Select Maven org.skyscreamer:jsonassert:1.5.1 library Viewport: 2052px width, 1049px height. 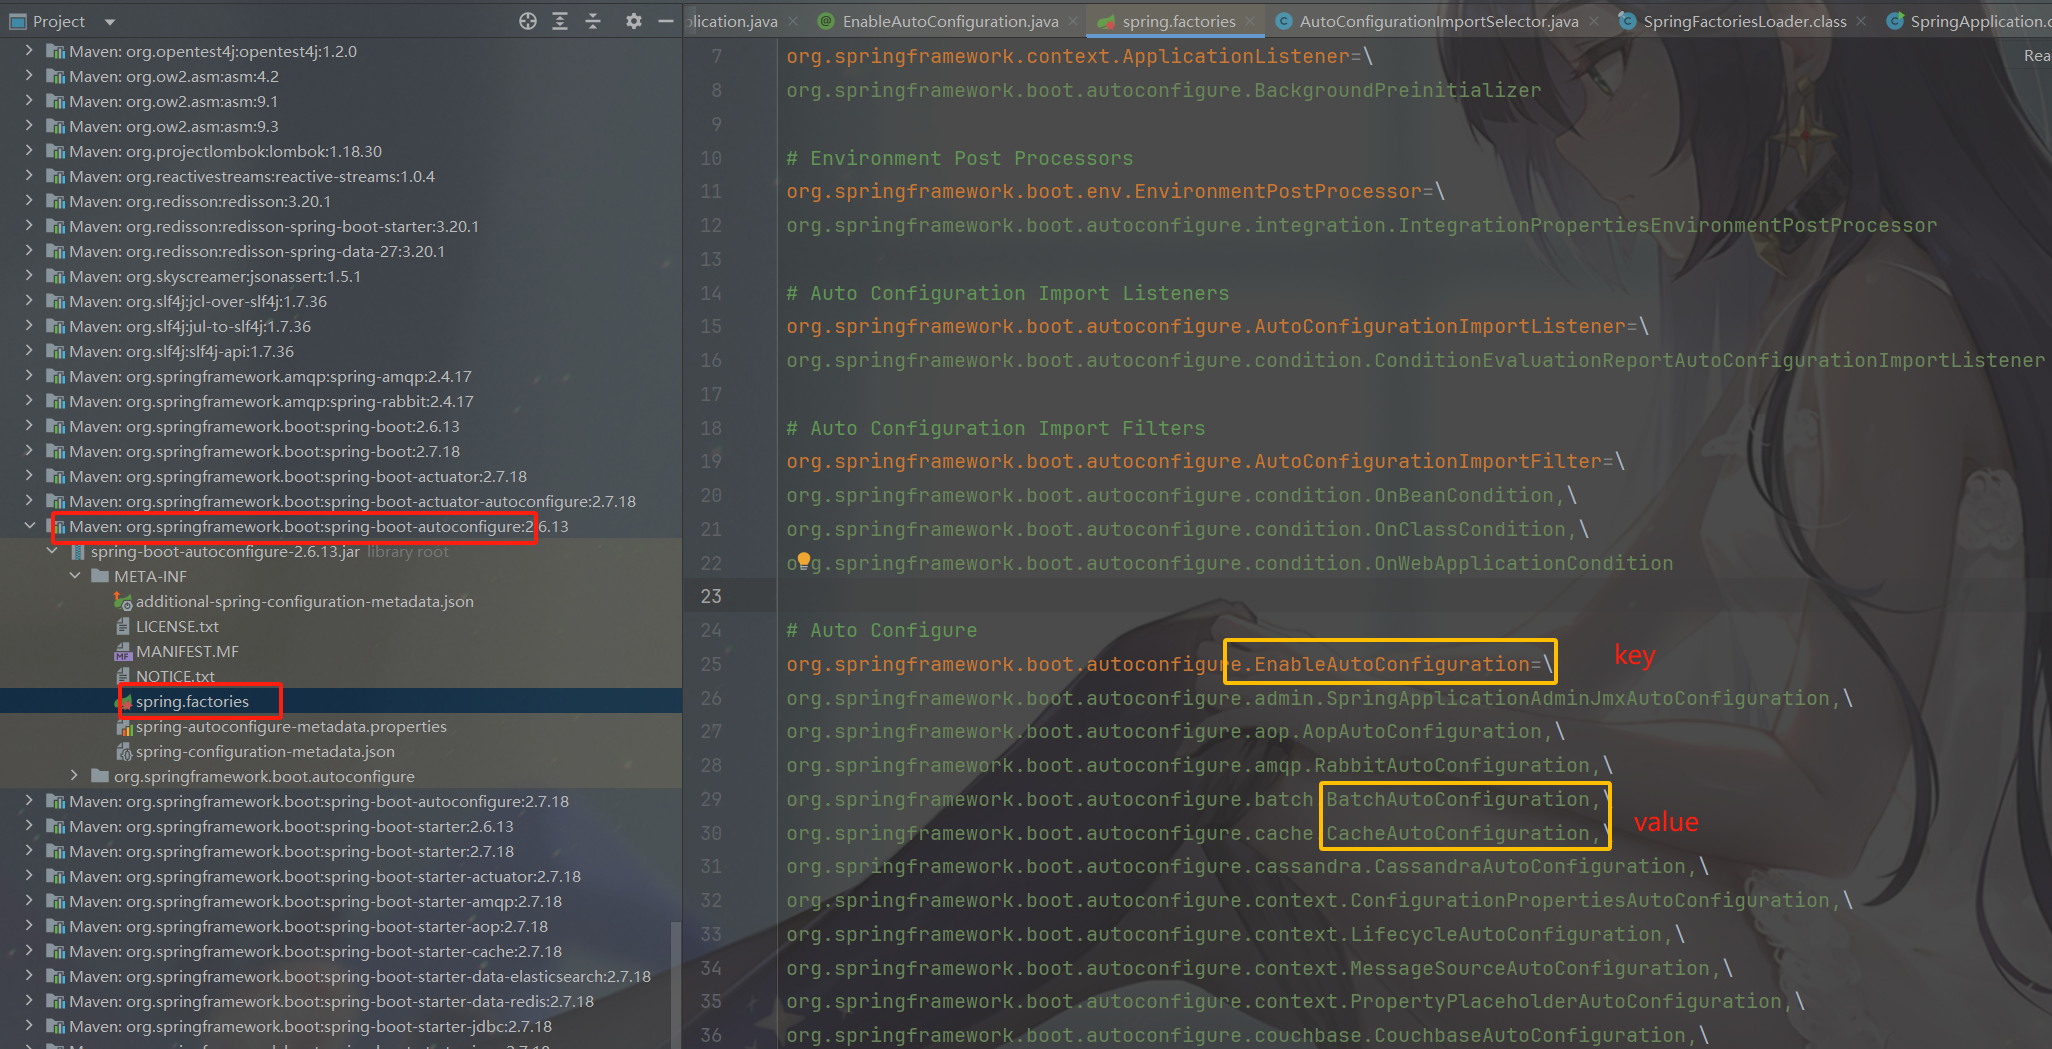click(x=215, y=276)
